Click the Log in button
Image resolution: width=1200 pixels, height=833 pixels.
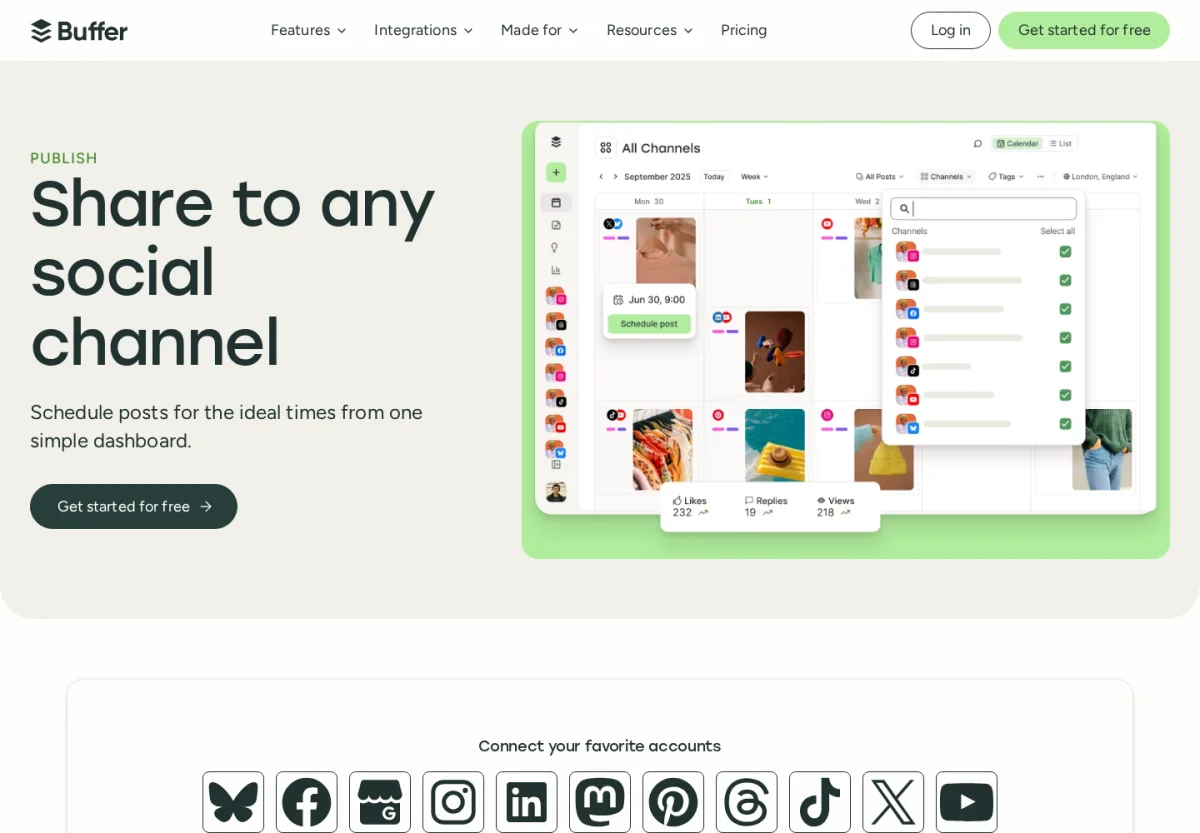coord(950,30)
